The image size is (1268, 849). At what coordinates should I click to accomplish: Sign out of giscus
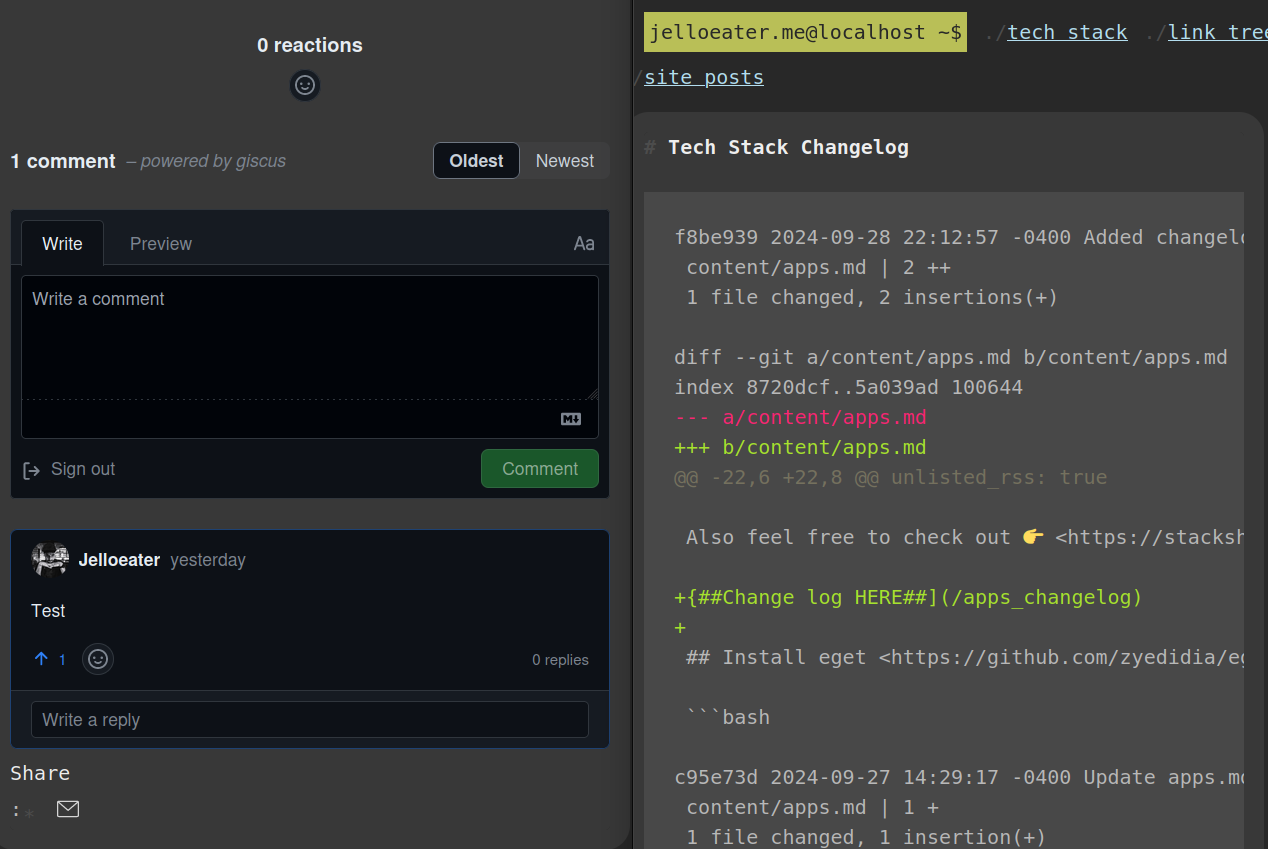click(x=69, y=469)
